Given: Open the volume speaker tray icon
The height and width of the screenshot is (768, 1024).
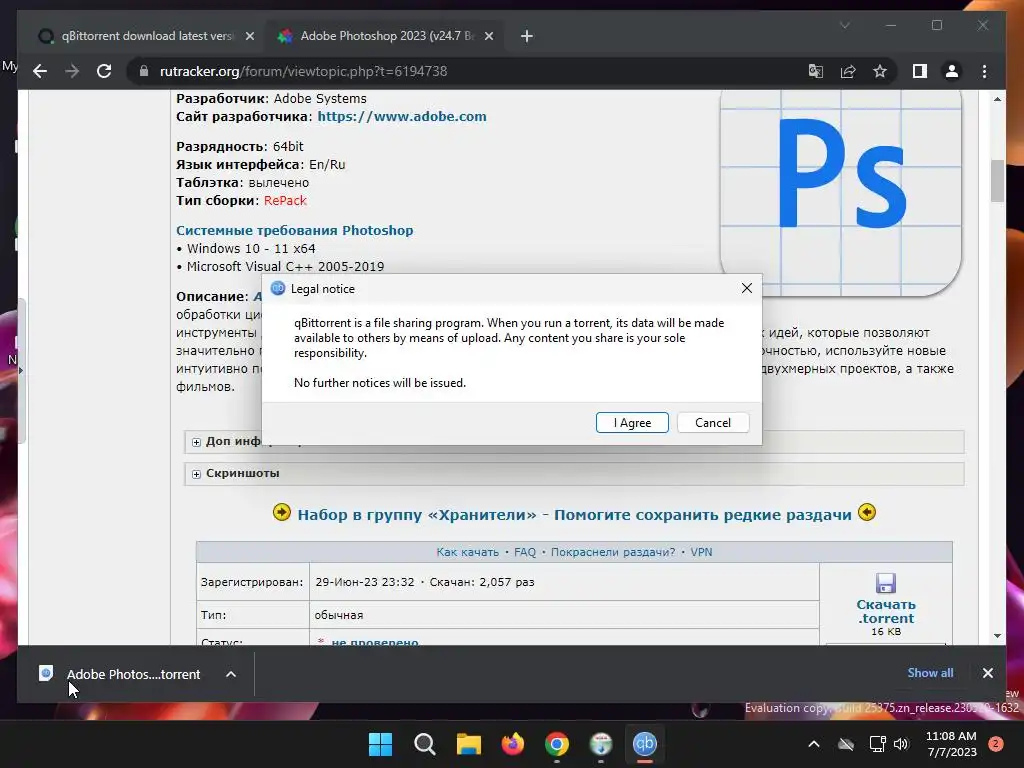Looking at the screenshot, I should [x=901, y=744].
